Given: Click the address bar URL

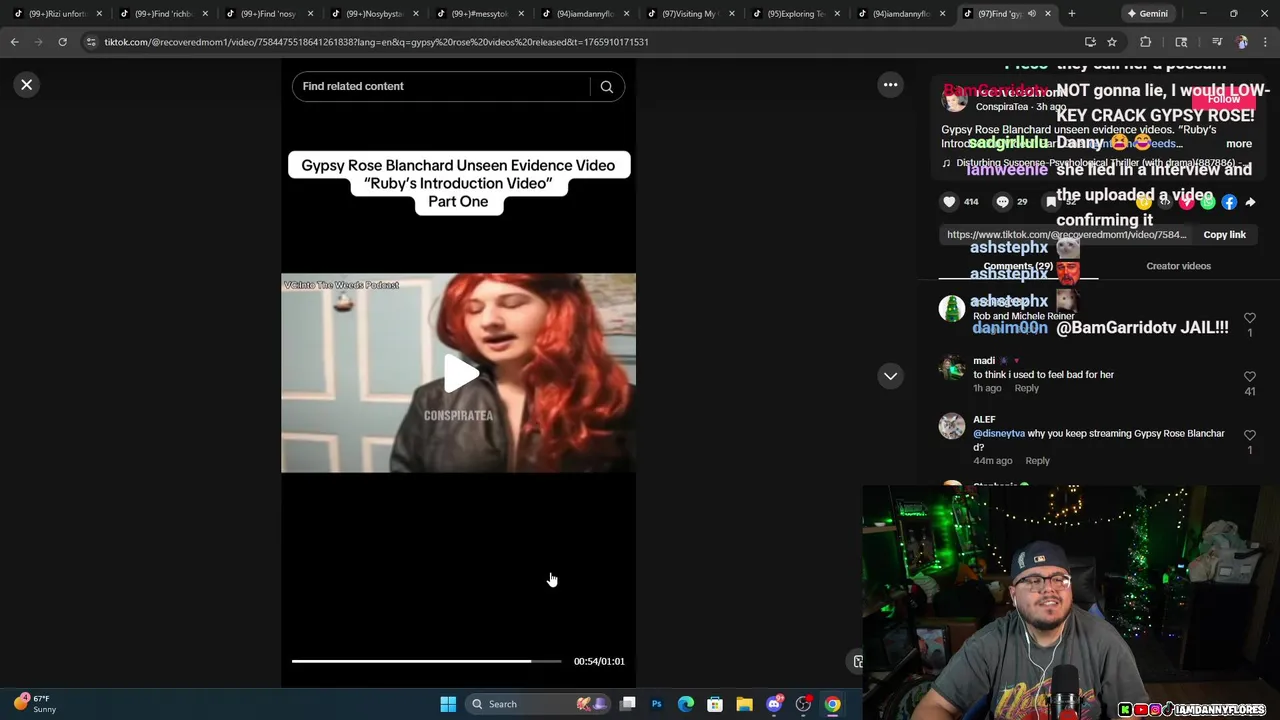Looking at the screenshot, I should pyautogui.click(x=376, y=42).
